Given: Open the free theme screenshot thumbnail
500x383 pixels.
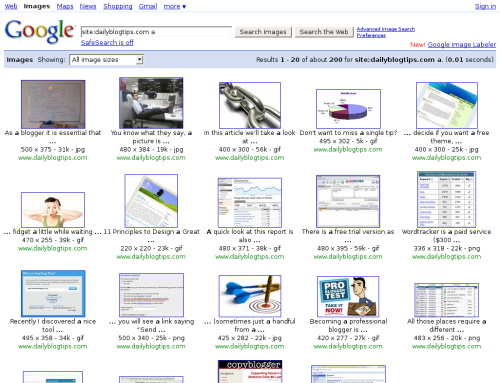Looking at the screenshot, I should (447, 105).
